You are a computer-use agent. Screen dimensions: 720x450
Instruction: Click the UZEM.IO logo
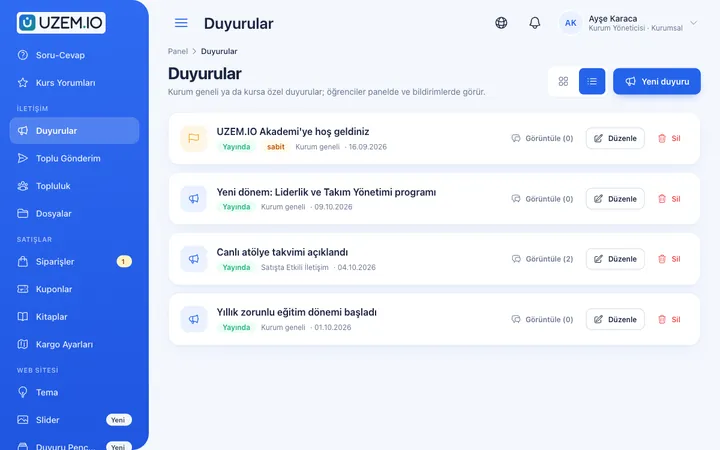[61, 23]
